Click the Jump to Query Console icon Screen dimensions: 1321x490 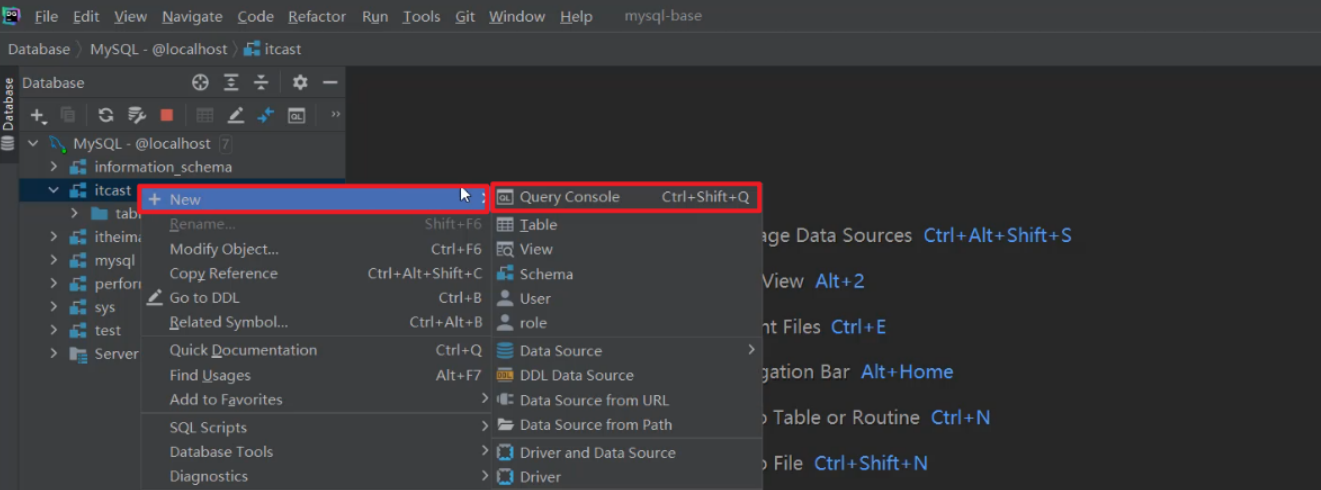click(x=296, y=115)
